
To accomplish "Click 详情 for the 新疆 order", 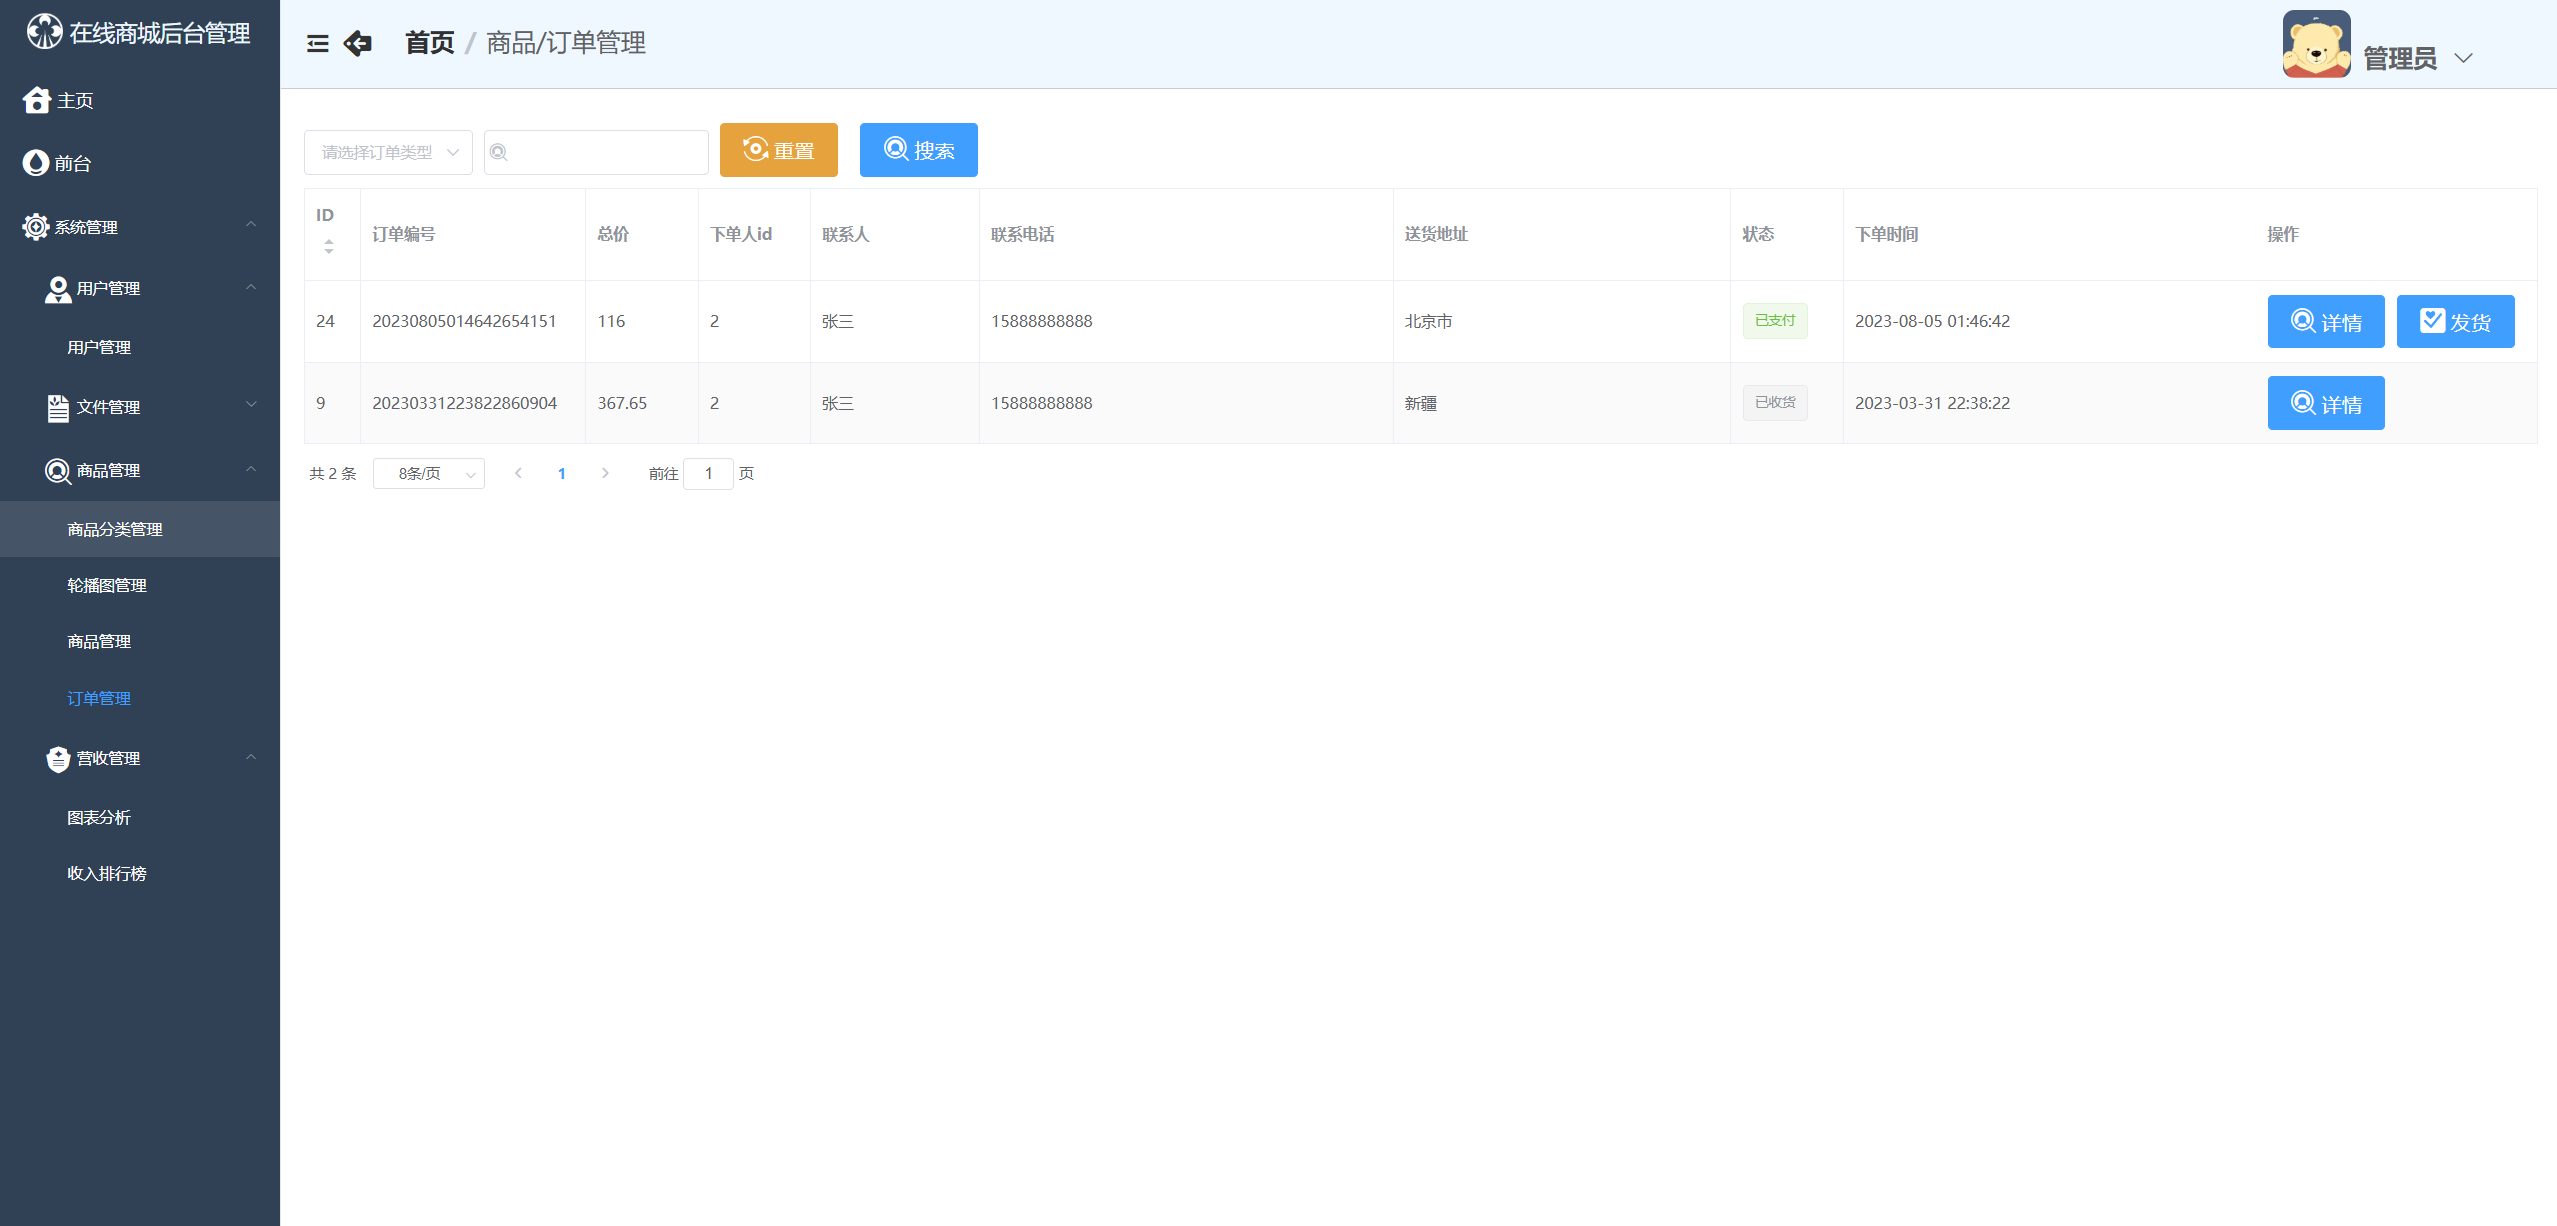I will pyautogui.click(x=2325, y=404).
